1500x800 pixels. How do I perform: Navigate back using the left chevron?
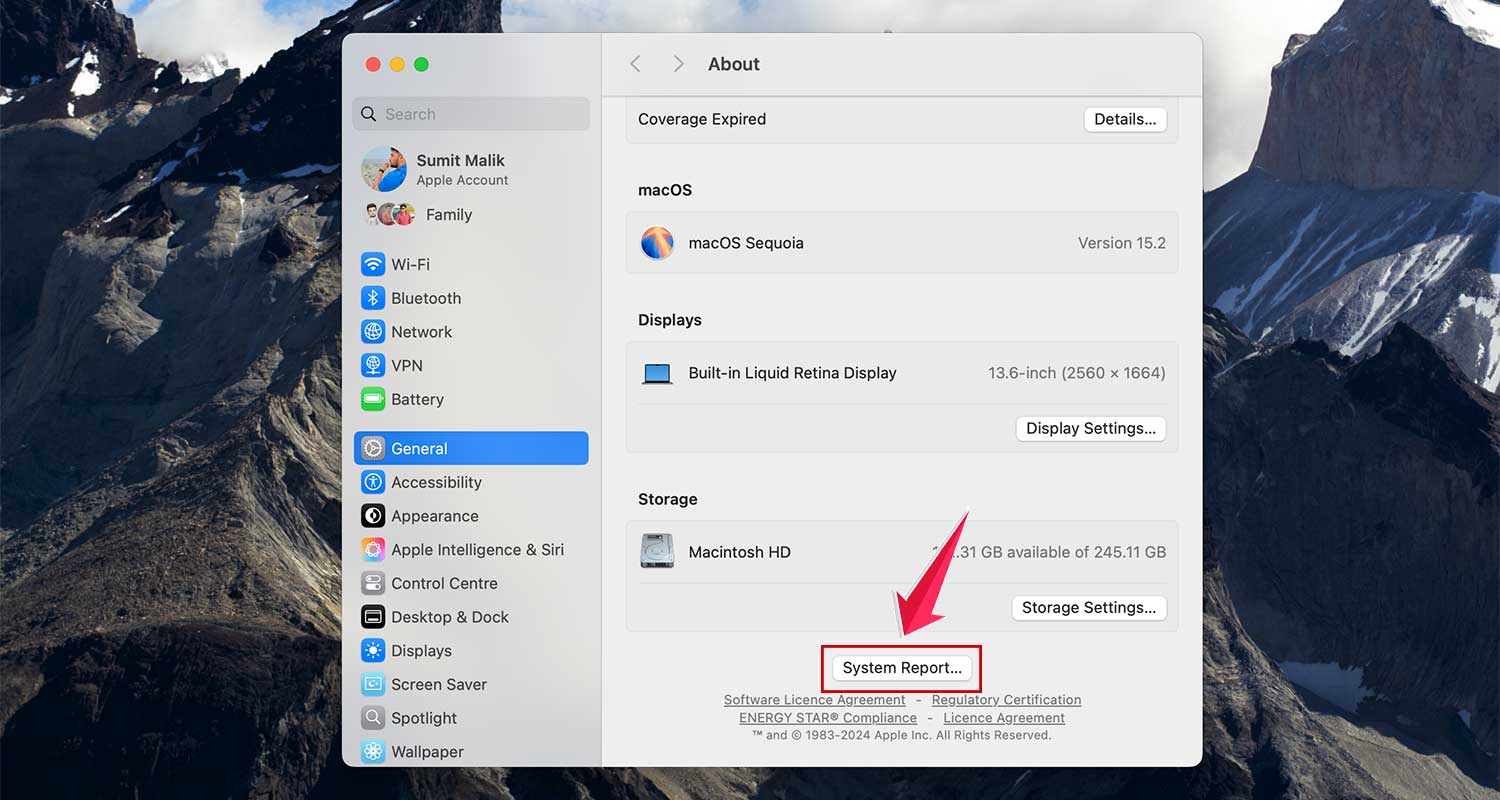636,63
